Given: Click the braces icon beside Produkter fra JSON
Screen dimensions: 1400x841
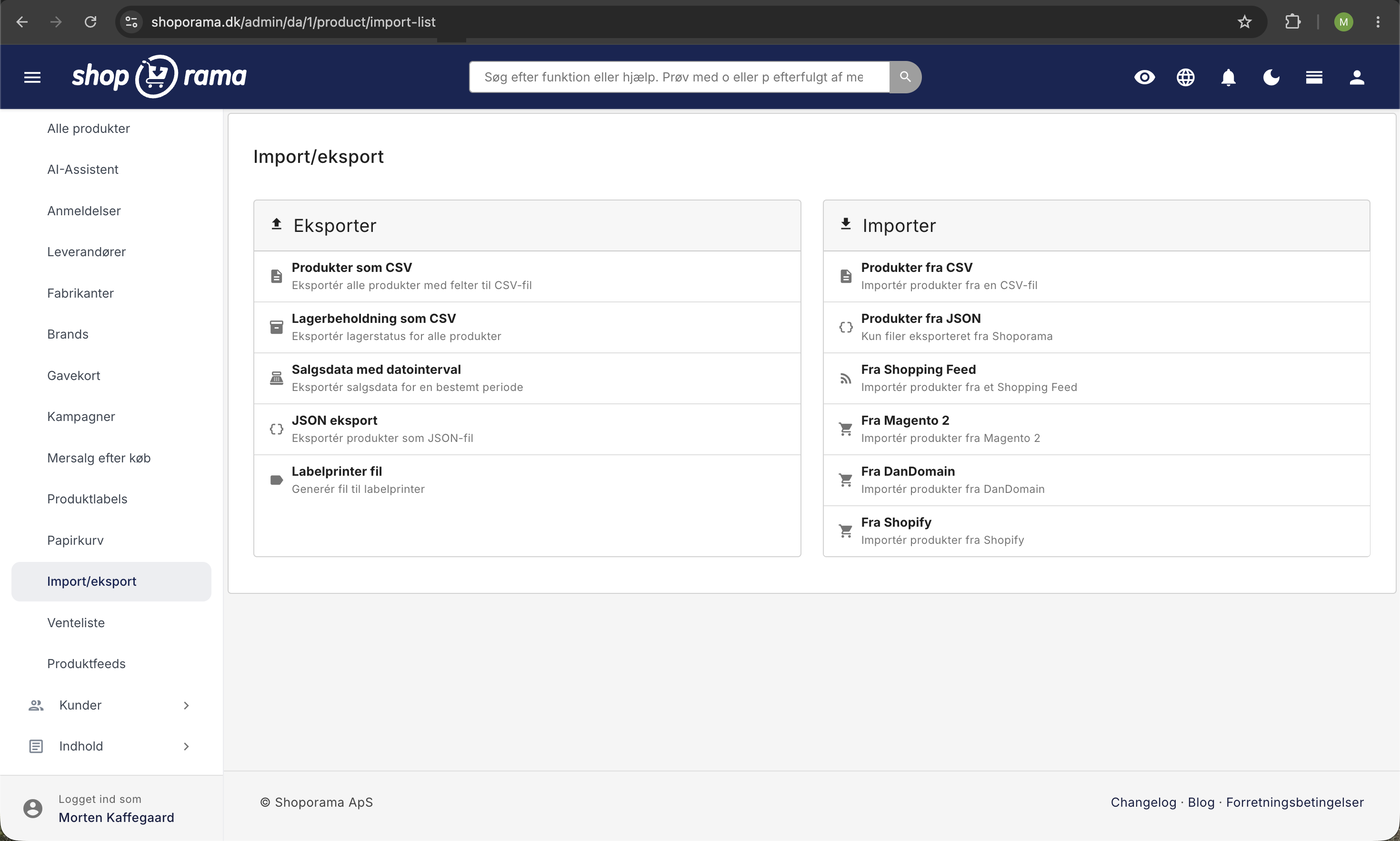Looking at the screenshot, I should (x=846, y=327).
